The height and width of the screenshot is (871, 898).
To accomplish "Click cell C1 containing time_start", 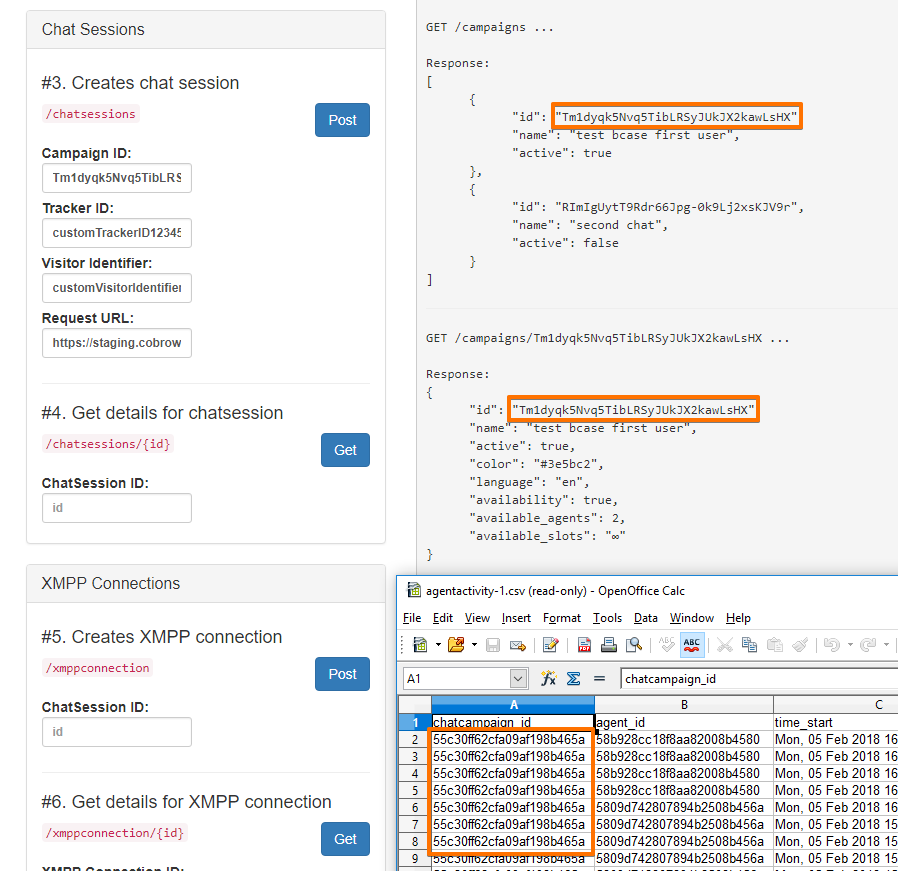I will pyautogui.click(x=836, y=723).
